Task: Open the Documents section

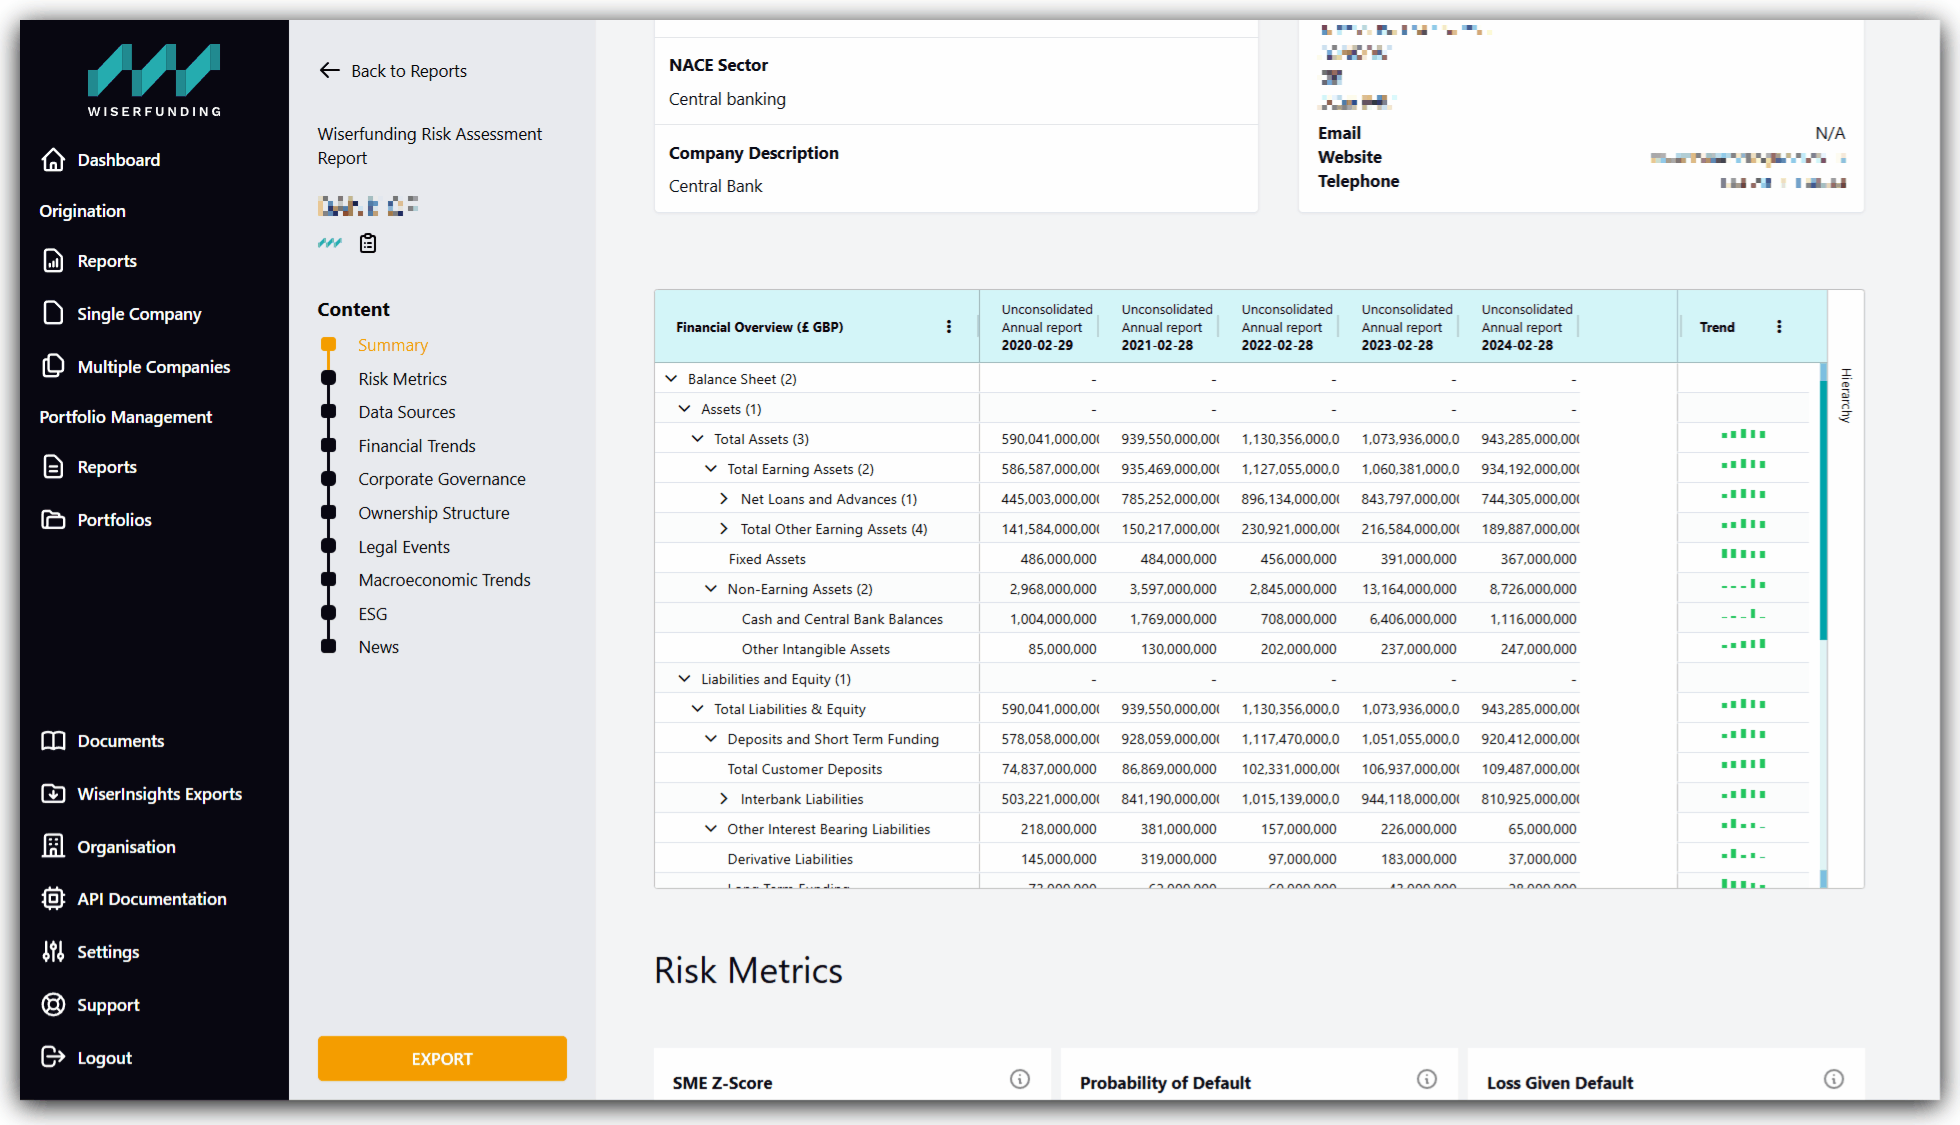Action: [102, 741]
